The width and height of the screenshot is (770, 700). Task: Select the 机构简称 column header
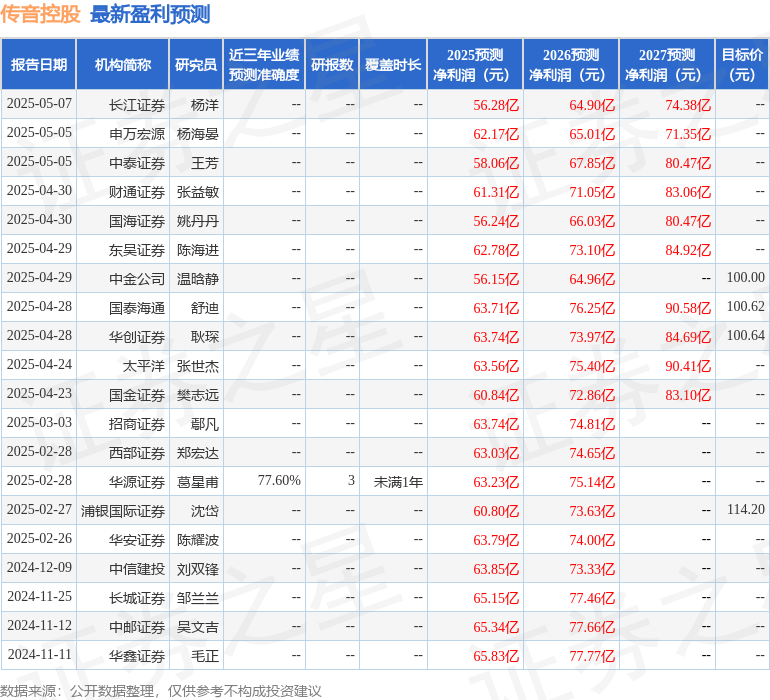(x=123, y=64)
